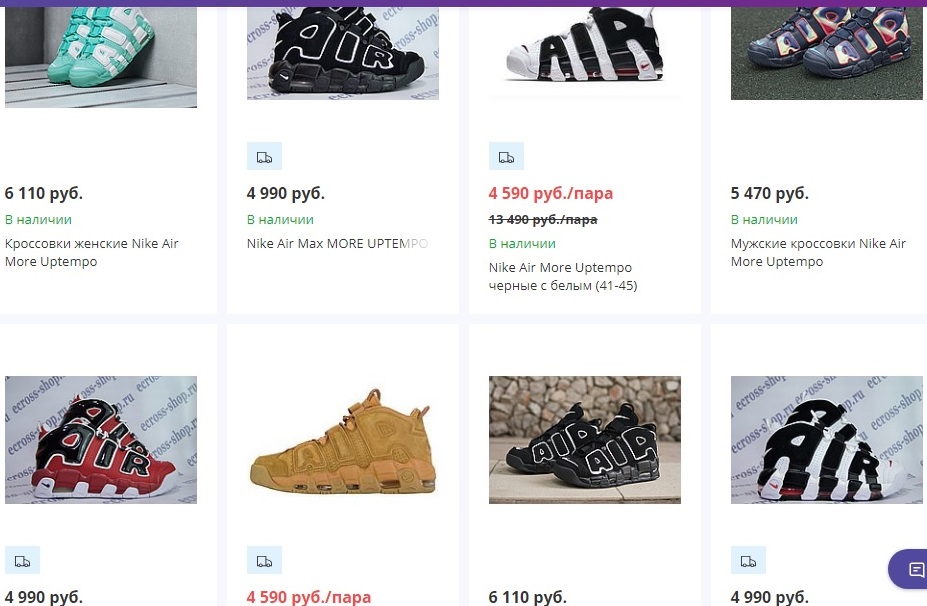Open the white-and-black sneaker photo on white background
The width and height of the screenshot is (927, 606).
[585, 50]
